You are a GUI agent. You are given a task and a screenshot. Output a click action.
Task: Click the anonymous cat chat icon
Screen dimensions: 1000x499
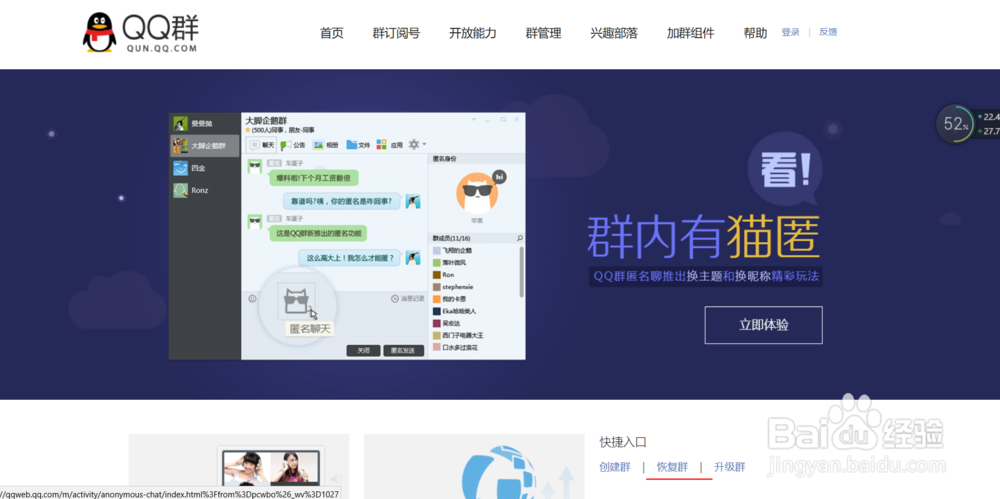296,302
